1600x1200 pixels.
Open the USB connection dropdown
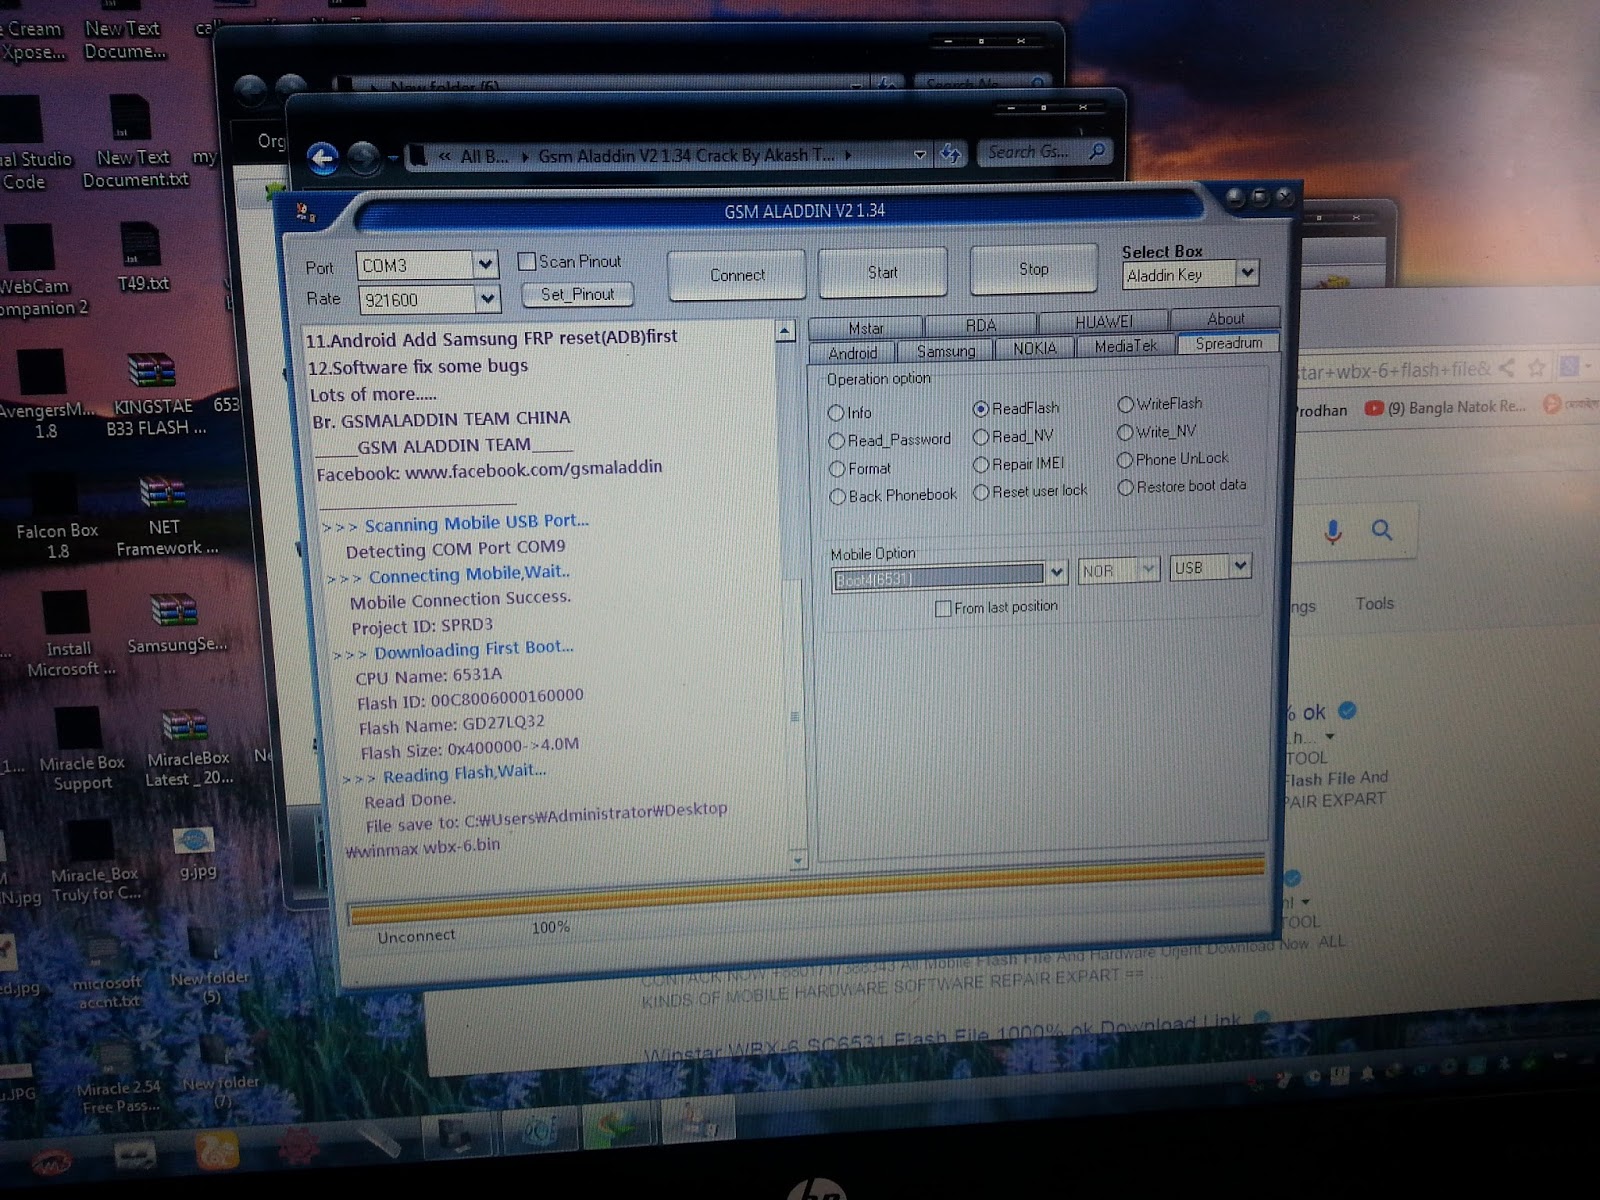(1240, 566)
